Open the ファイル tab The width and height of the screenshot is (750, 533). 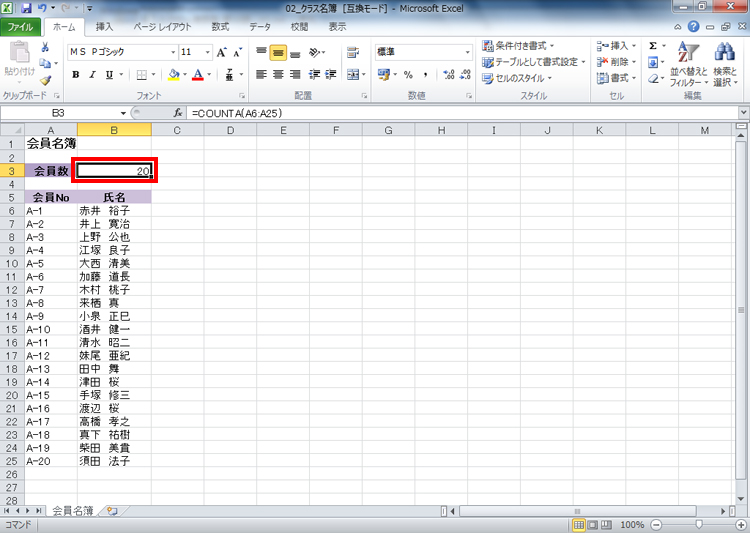[x=21, y=27]
